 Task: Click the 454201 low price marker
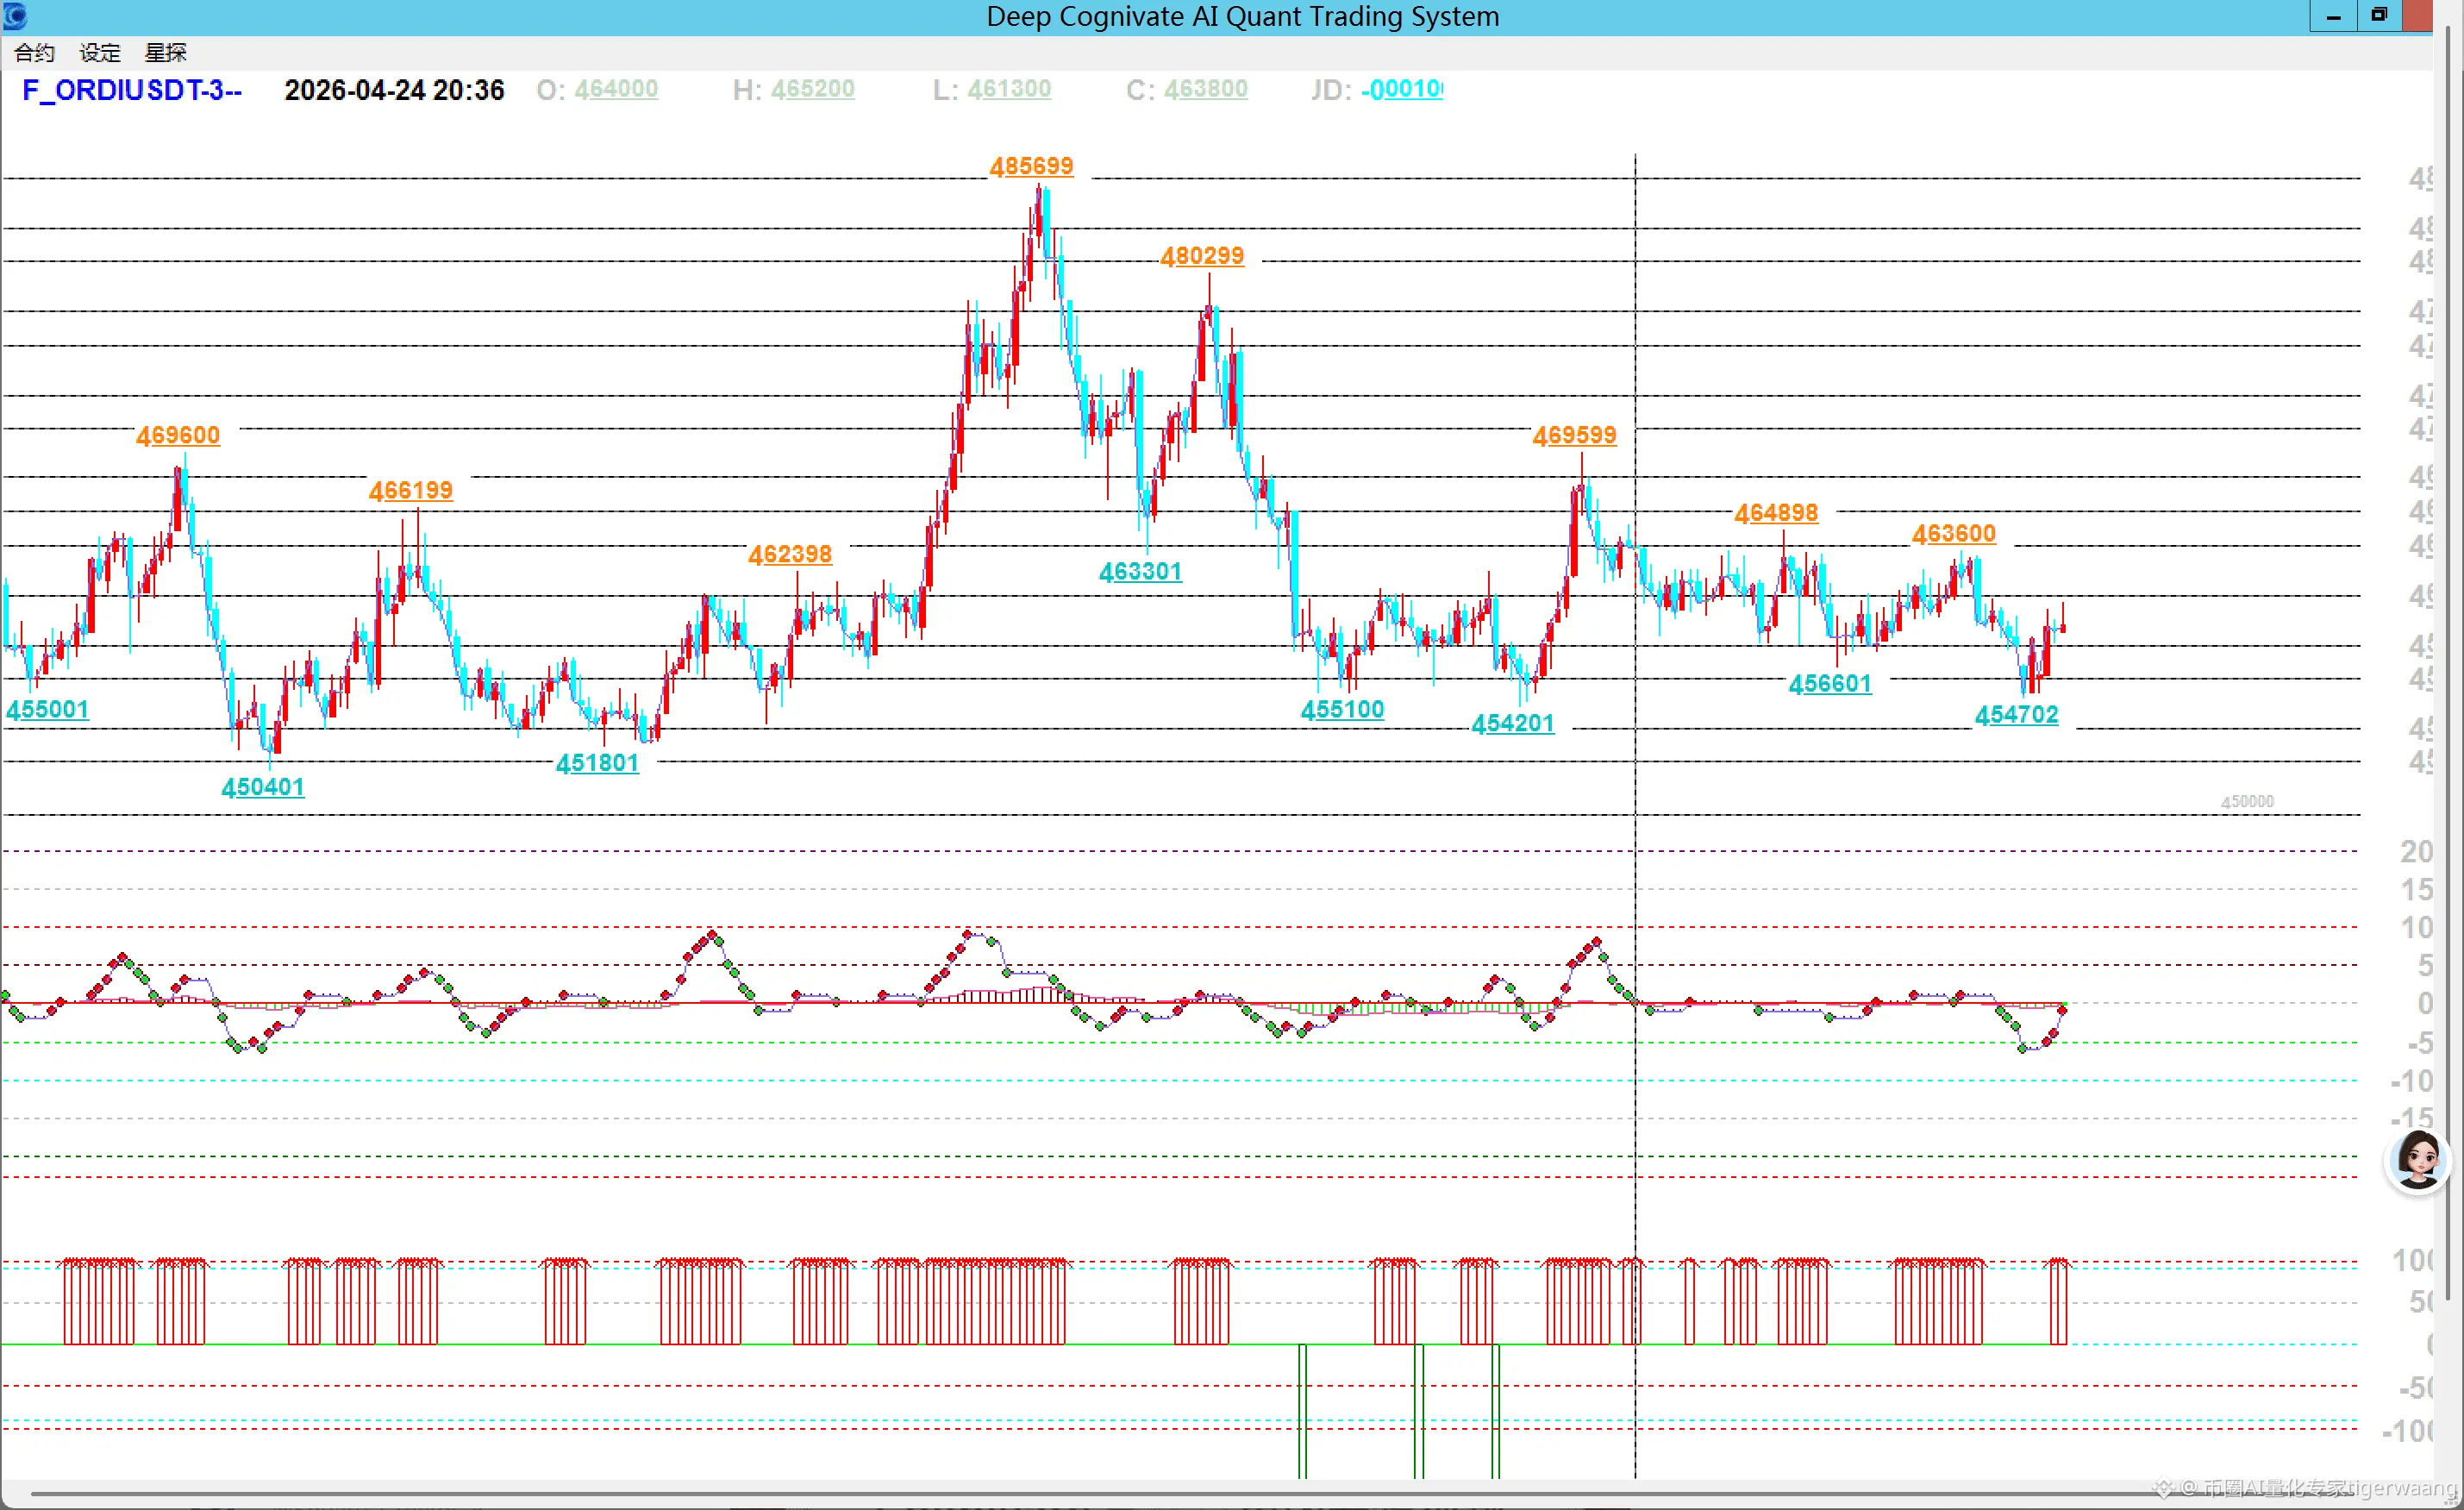(1512, 723)
